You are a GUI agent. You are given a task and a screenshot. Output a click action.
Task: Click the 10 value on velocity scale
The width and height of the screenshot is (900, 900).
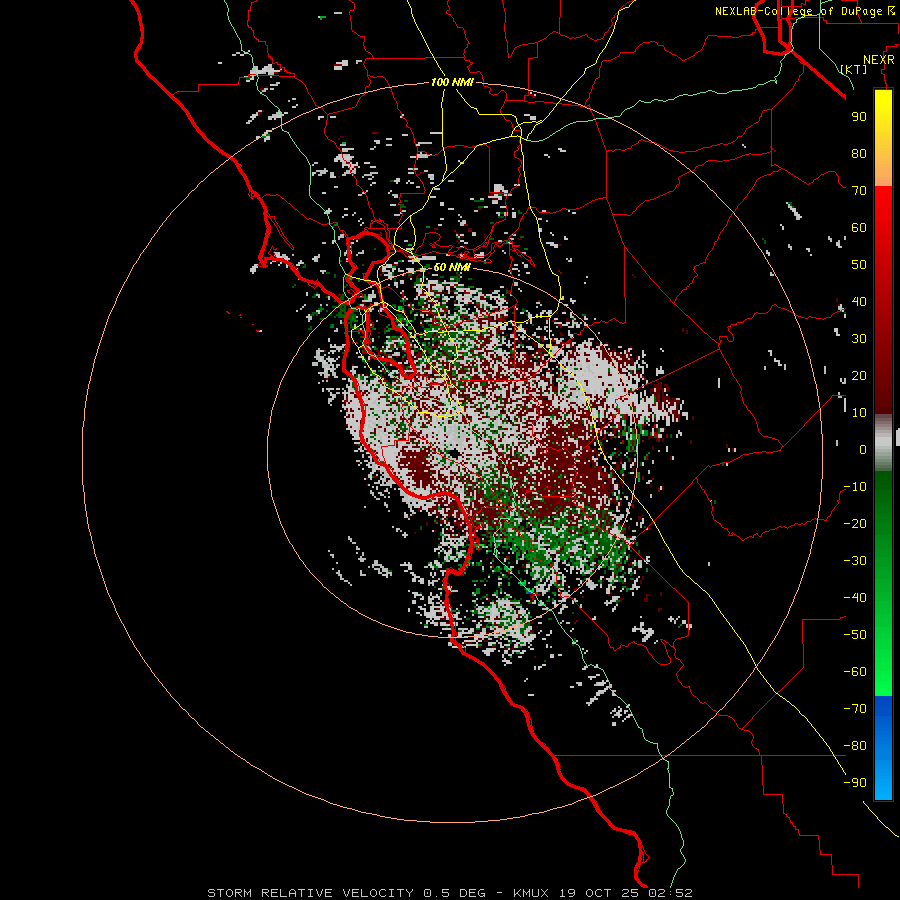pos(859,413)
